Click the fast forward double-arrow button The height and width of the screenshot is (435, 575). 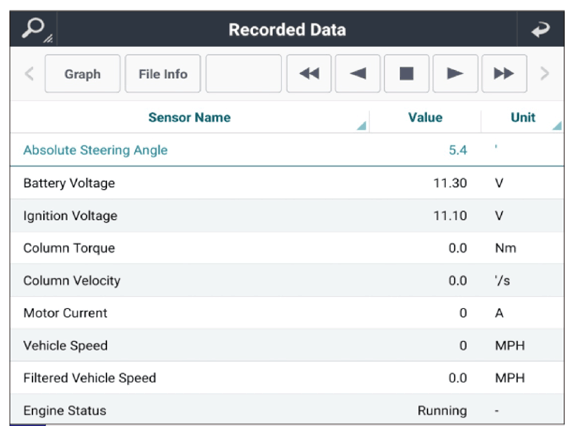504,73
